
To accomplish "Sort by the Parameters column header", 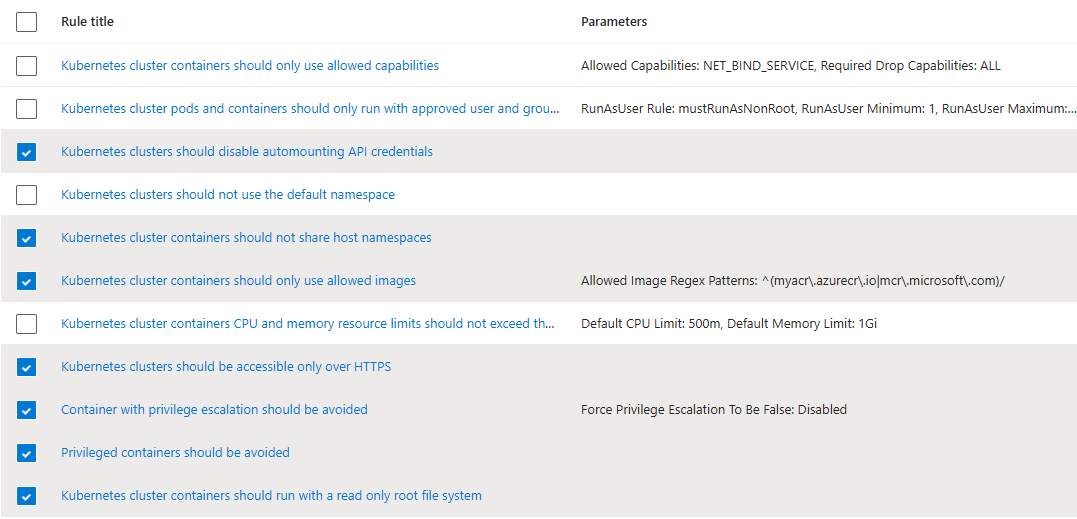I will click(614, 22).
